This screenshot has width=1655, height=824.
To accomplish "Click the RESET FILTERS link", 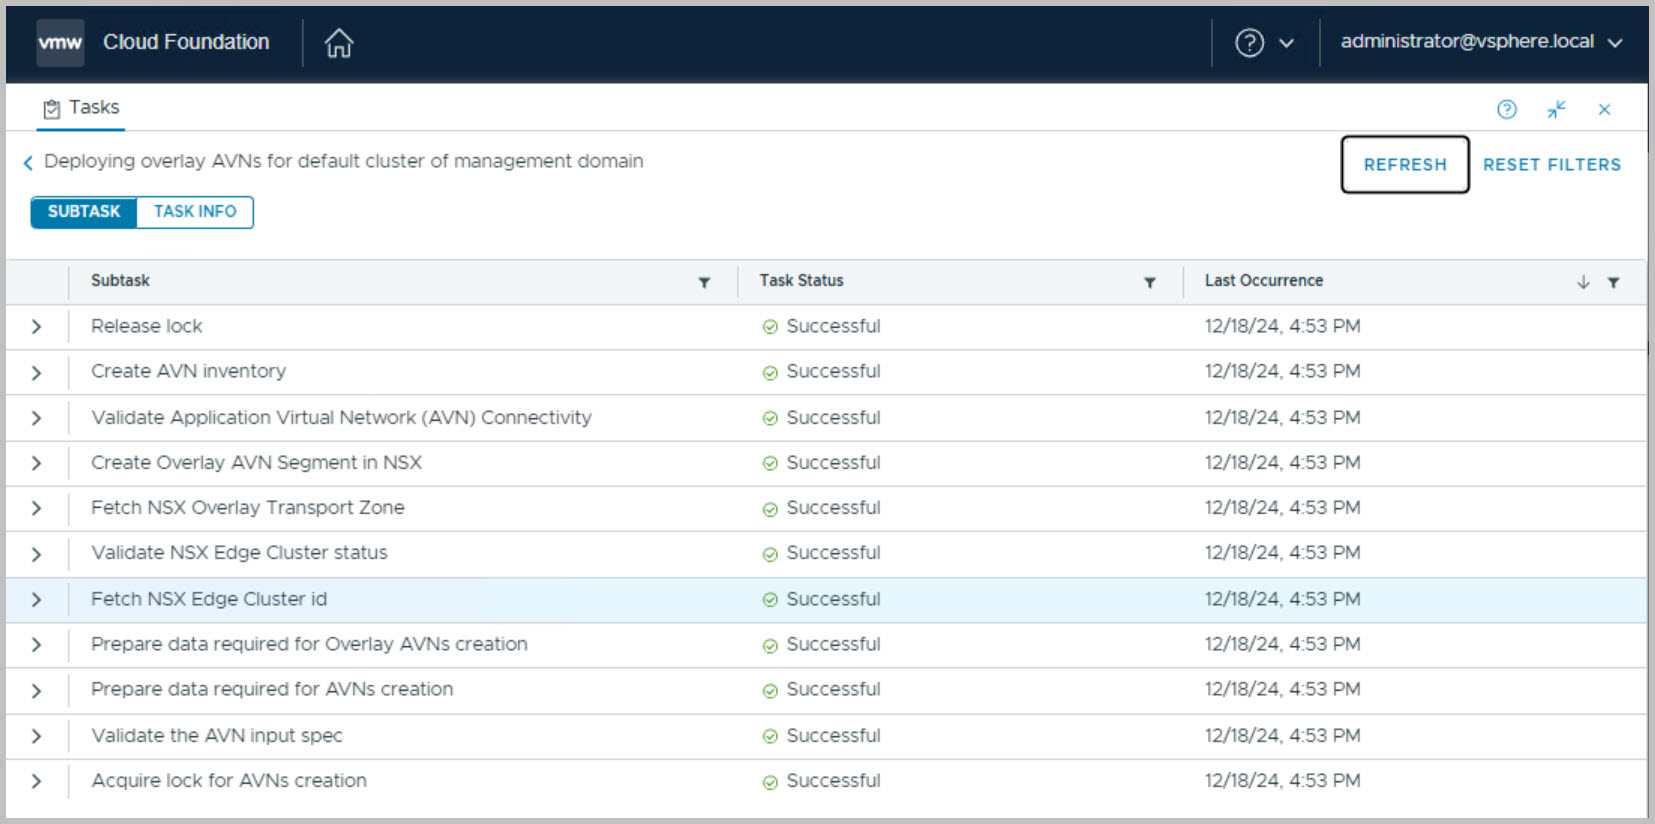I will (x=1551, y=165).
